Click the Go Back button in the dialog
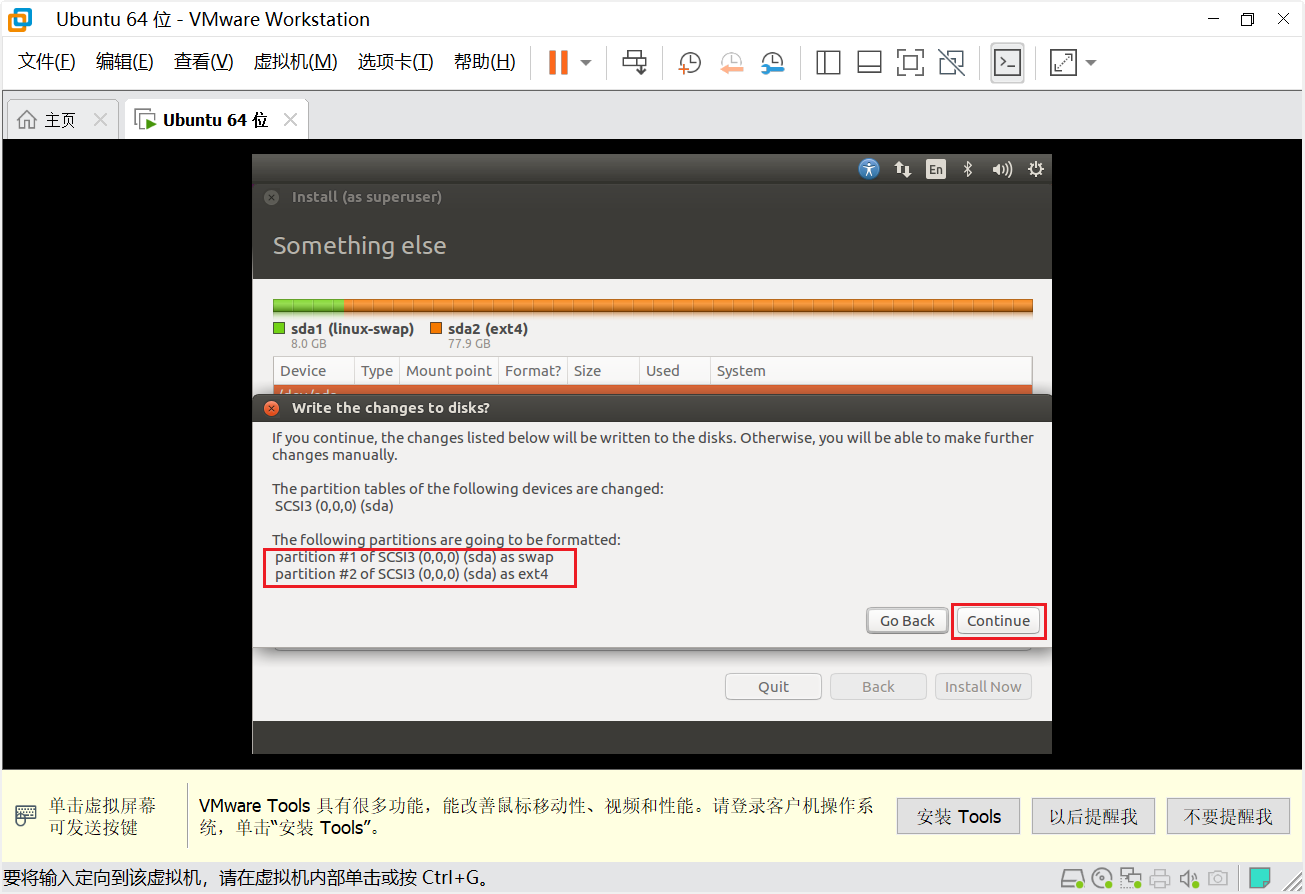Image resolution: width=1305 pixels, height=894 pixels. click(907, 621)
